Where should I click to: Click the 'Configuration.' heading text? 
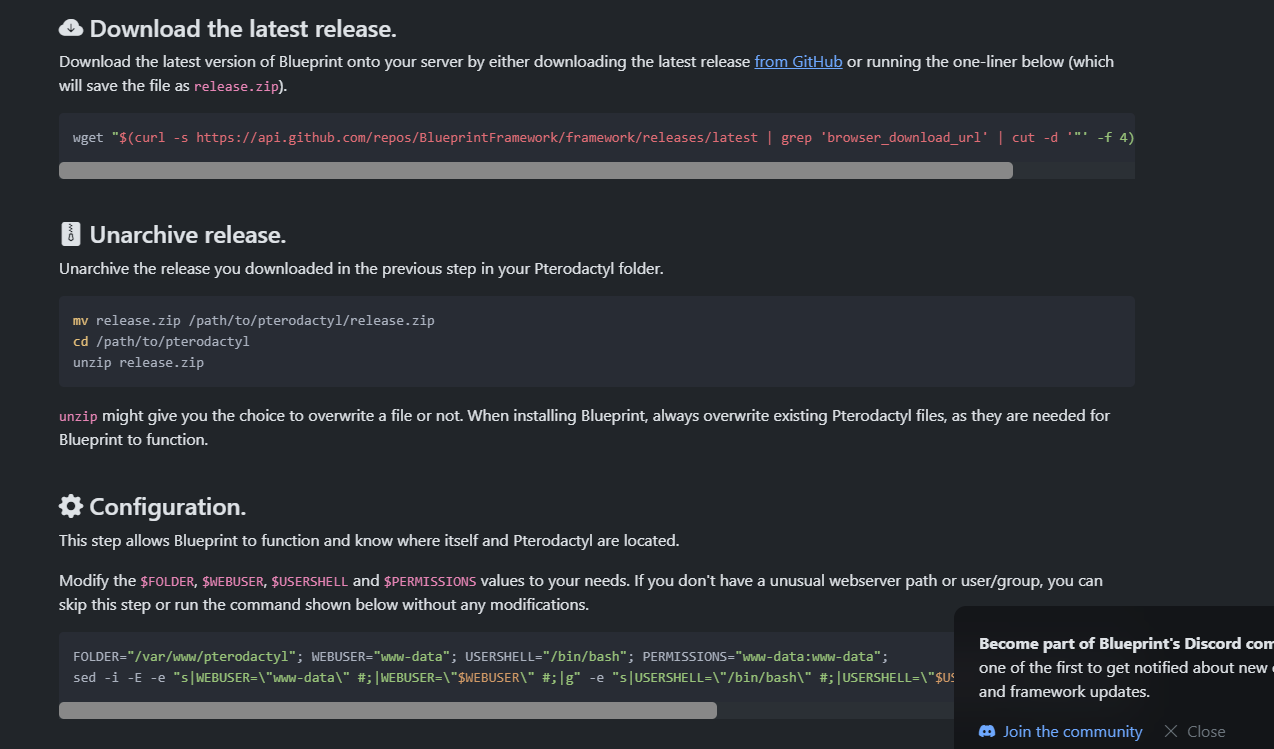click(x=168, y=507)
